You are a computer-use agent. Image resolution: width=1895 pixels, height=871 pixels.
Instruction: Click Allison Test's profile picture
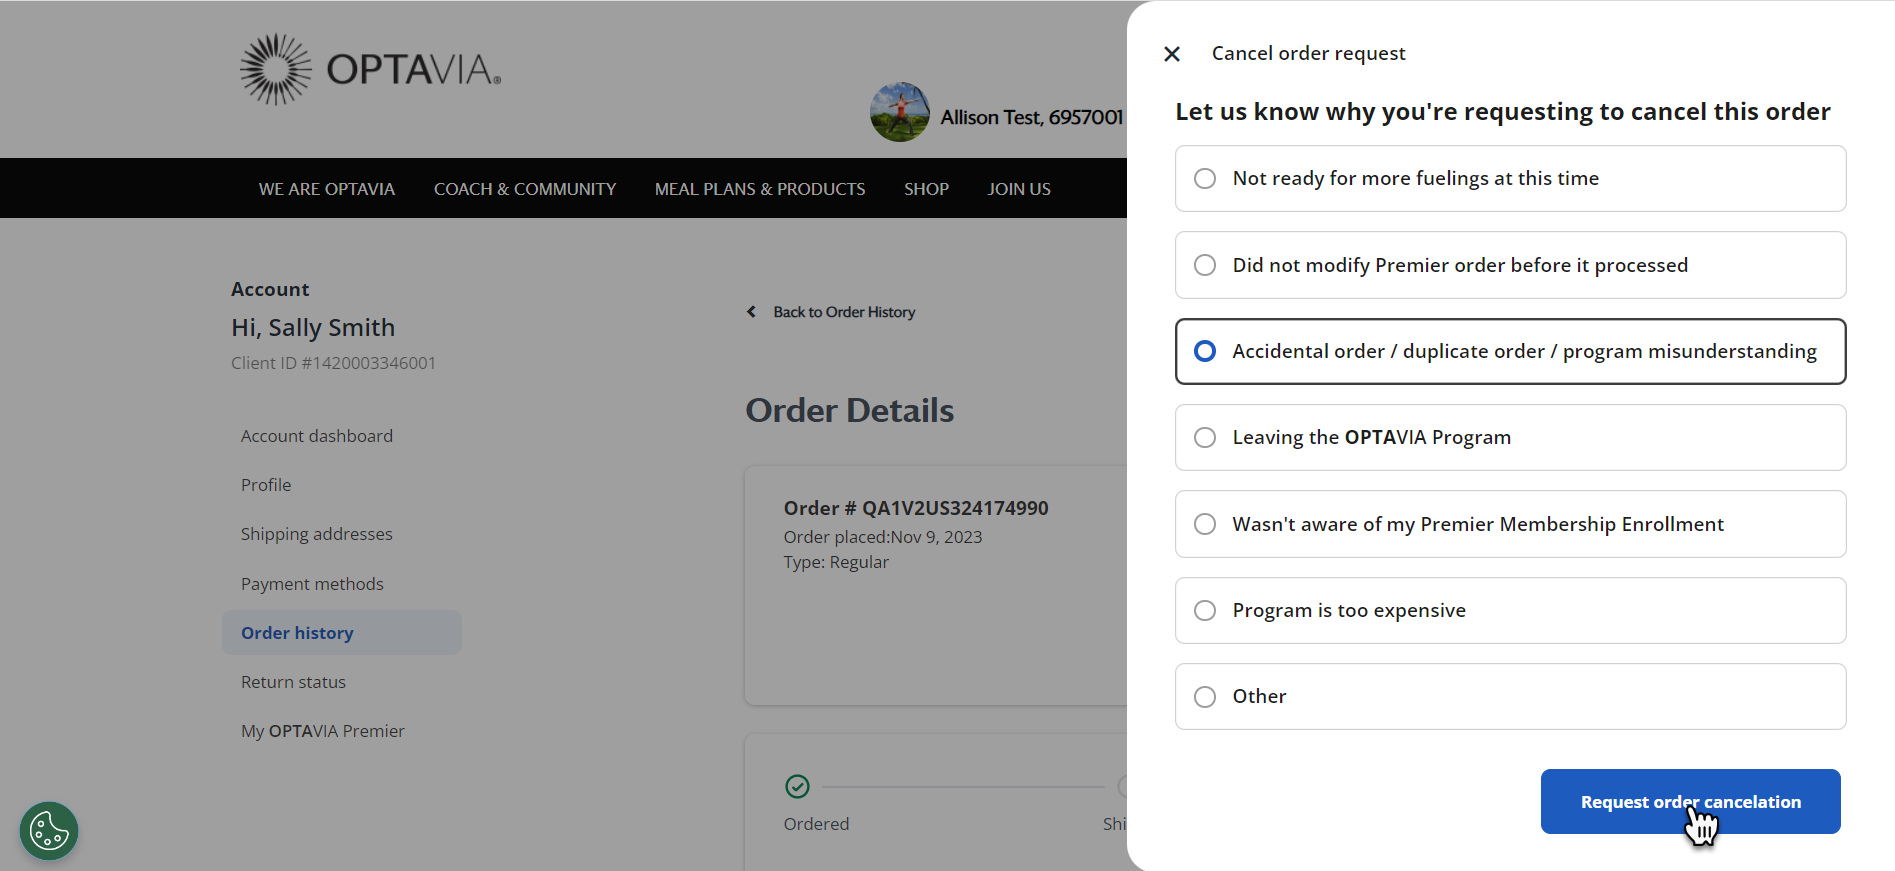click(898, 112)
